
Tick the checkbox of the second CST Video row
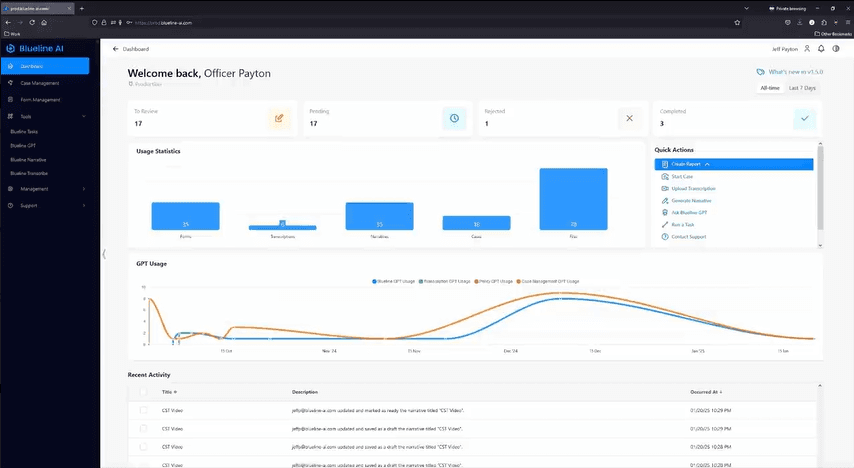click(143, 428)
